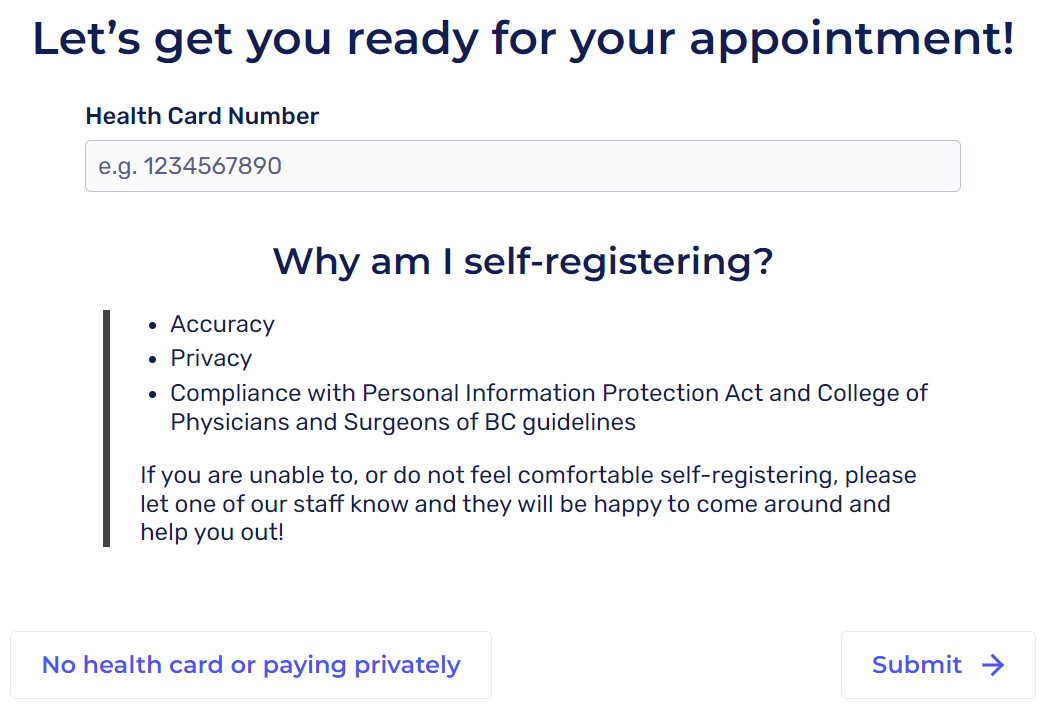
Task: Click the right arrow icon beside Submit
Action: 993,665
